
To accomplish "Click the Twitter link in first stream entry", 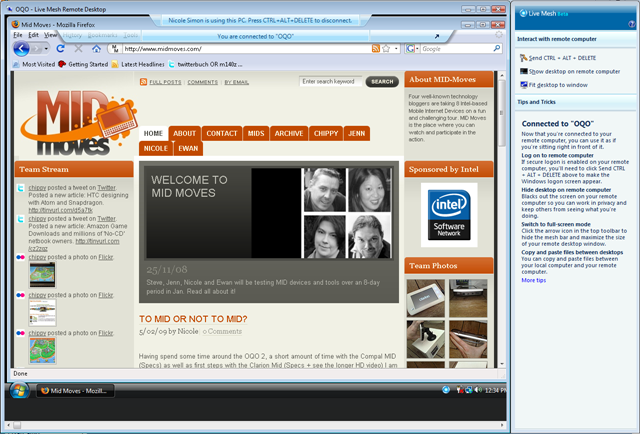I will click(x=107, y=188).
